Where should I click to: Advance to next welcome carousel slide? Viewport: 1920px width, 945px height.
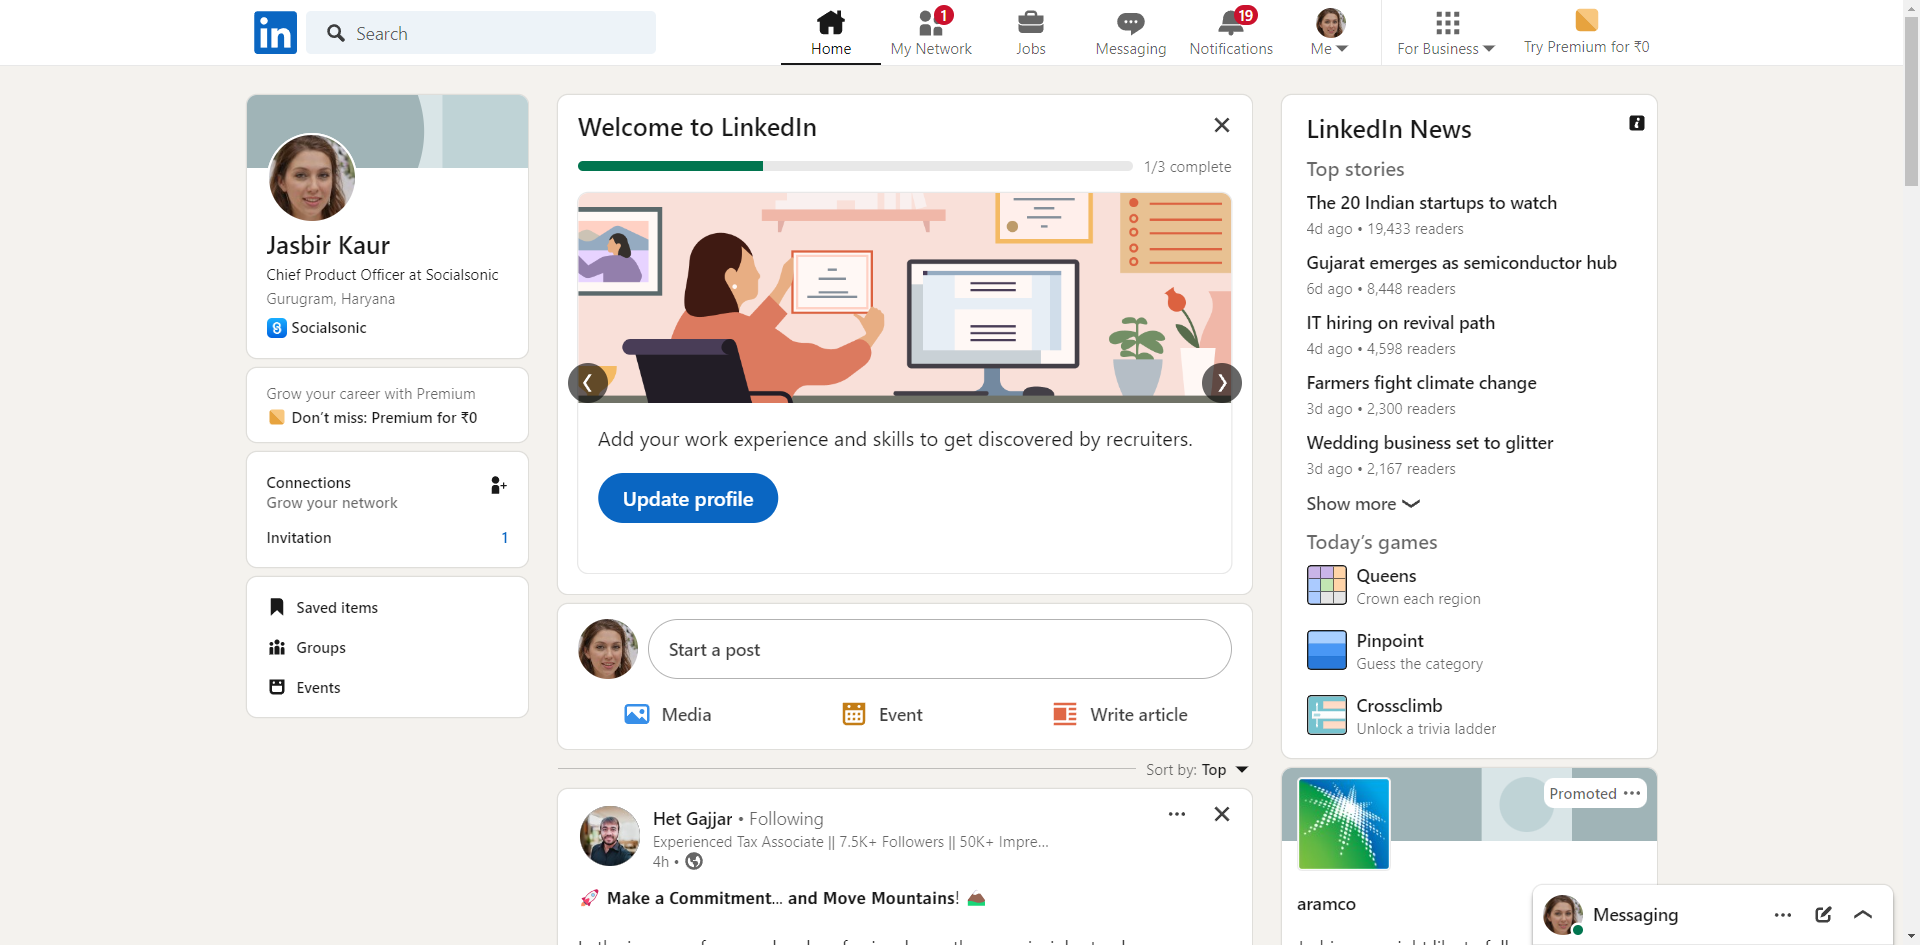point(1222,383)
